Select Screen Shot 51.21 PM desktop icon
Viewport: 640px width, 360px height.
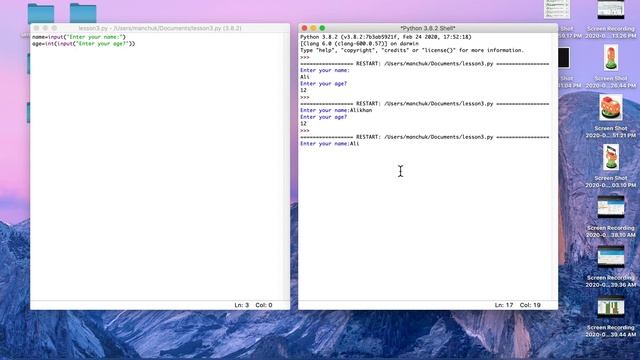pos(611,107)
